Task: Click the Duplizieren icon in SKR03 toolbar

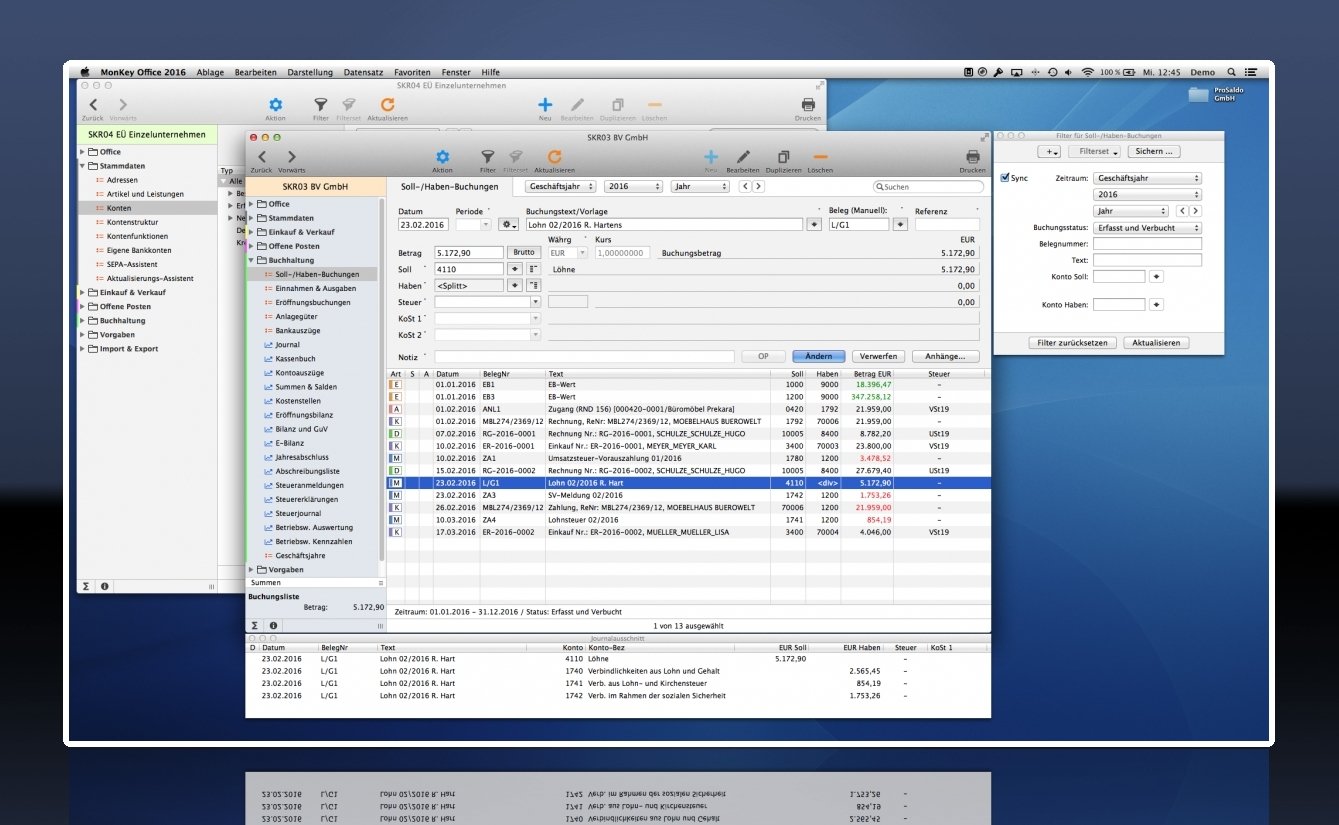Action: click(783, 157)
